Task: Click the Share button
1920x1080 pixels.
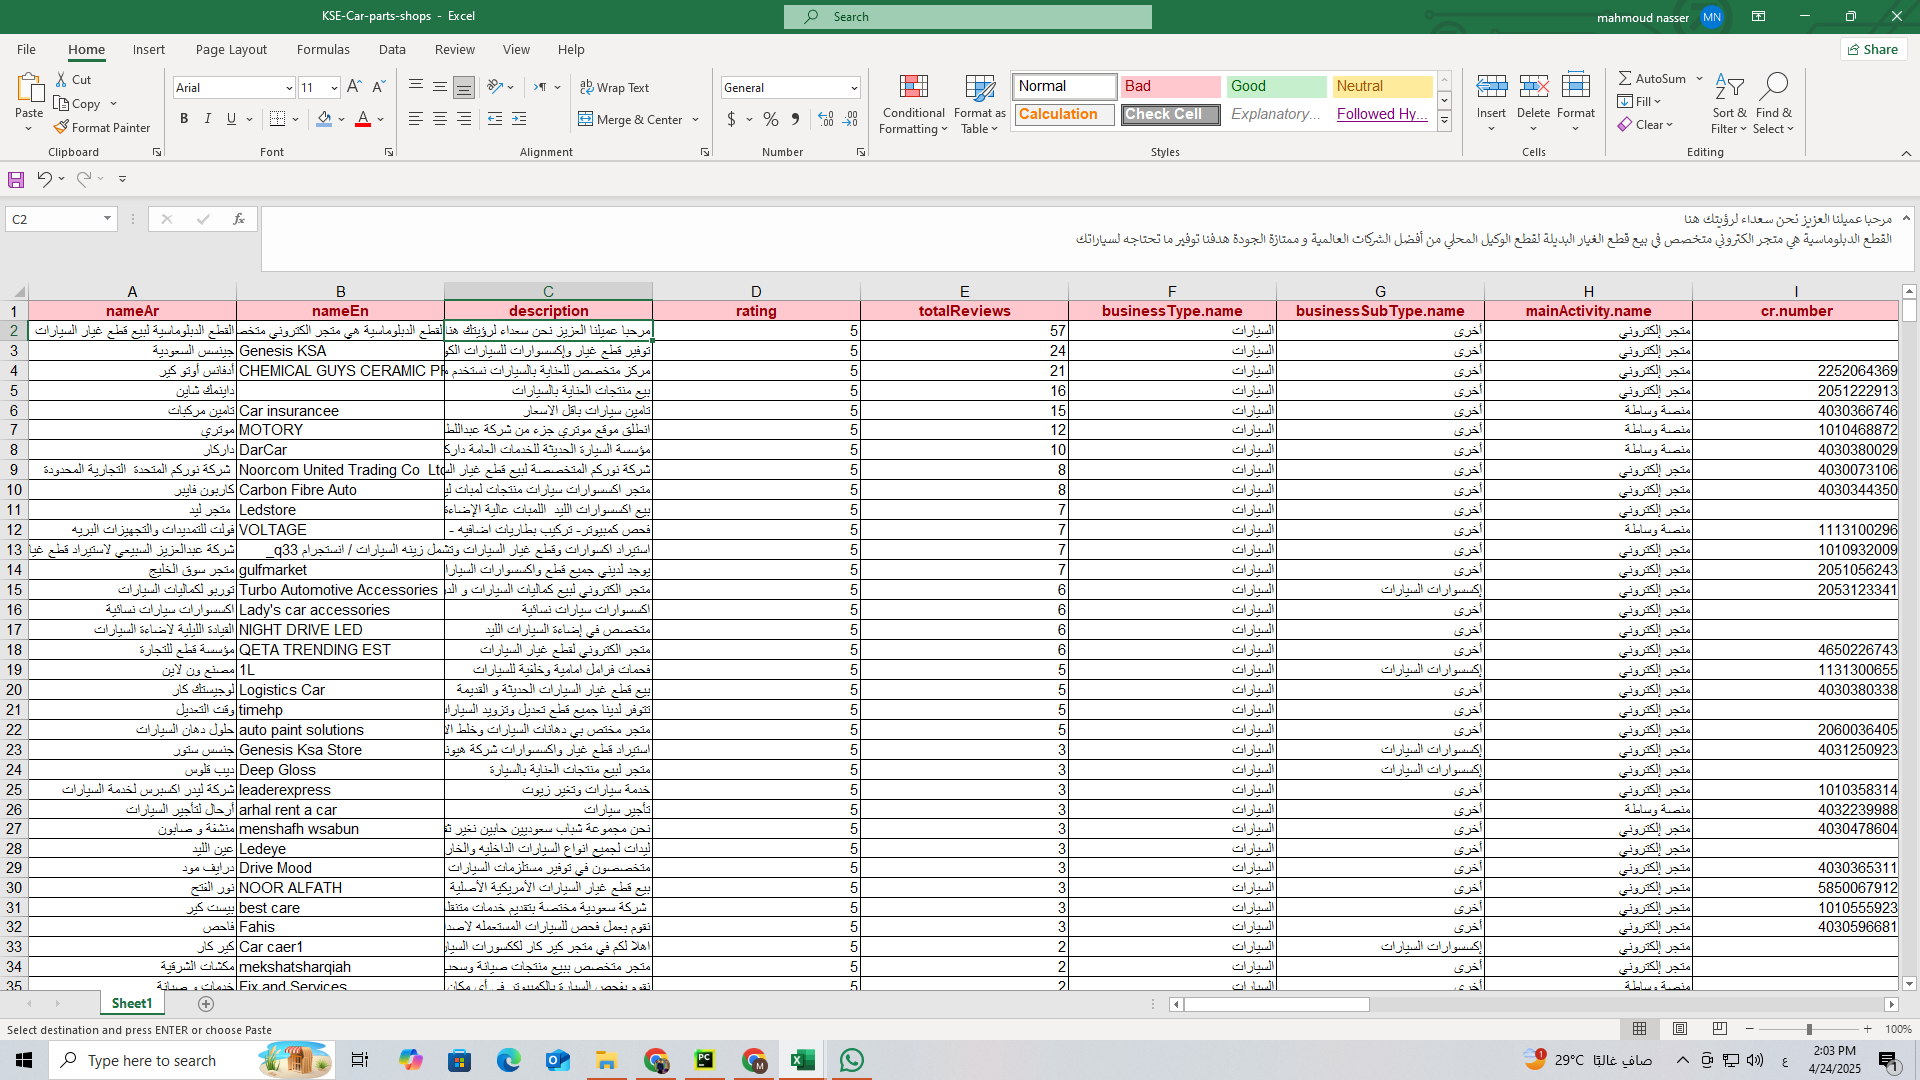Action: point(1873,49)
